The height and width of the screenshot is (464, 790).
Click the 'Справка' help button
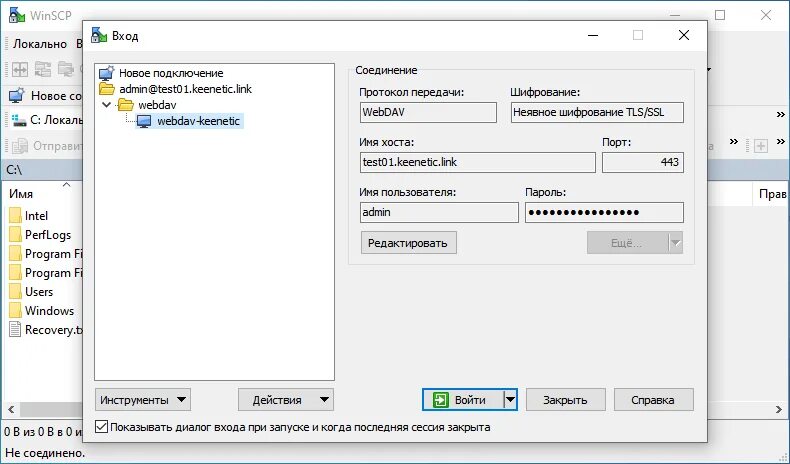(653, 400)
